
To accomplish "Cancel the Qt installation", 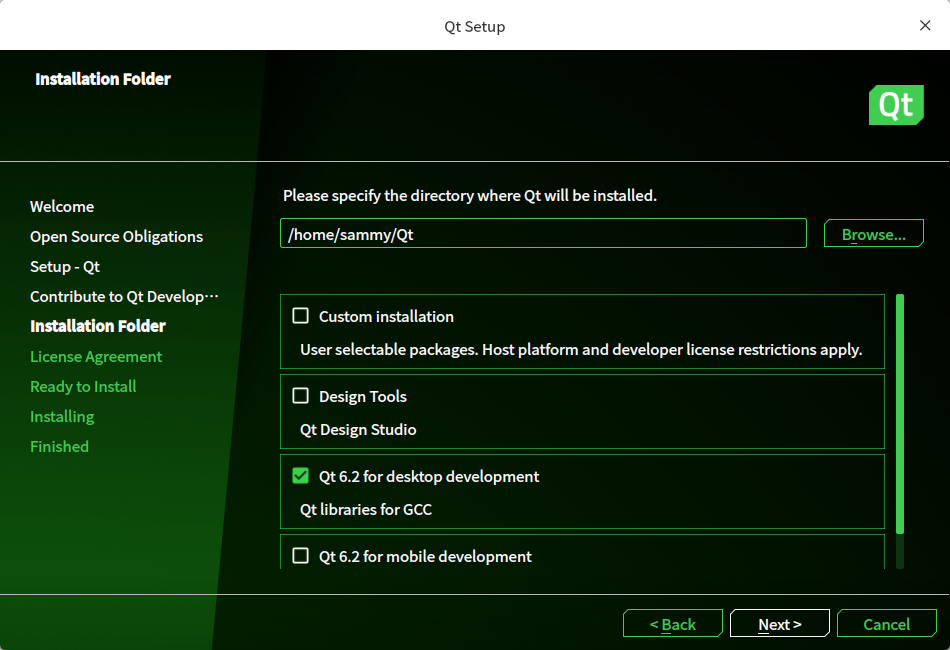I will (886, 624).
